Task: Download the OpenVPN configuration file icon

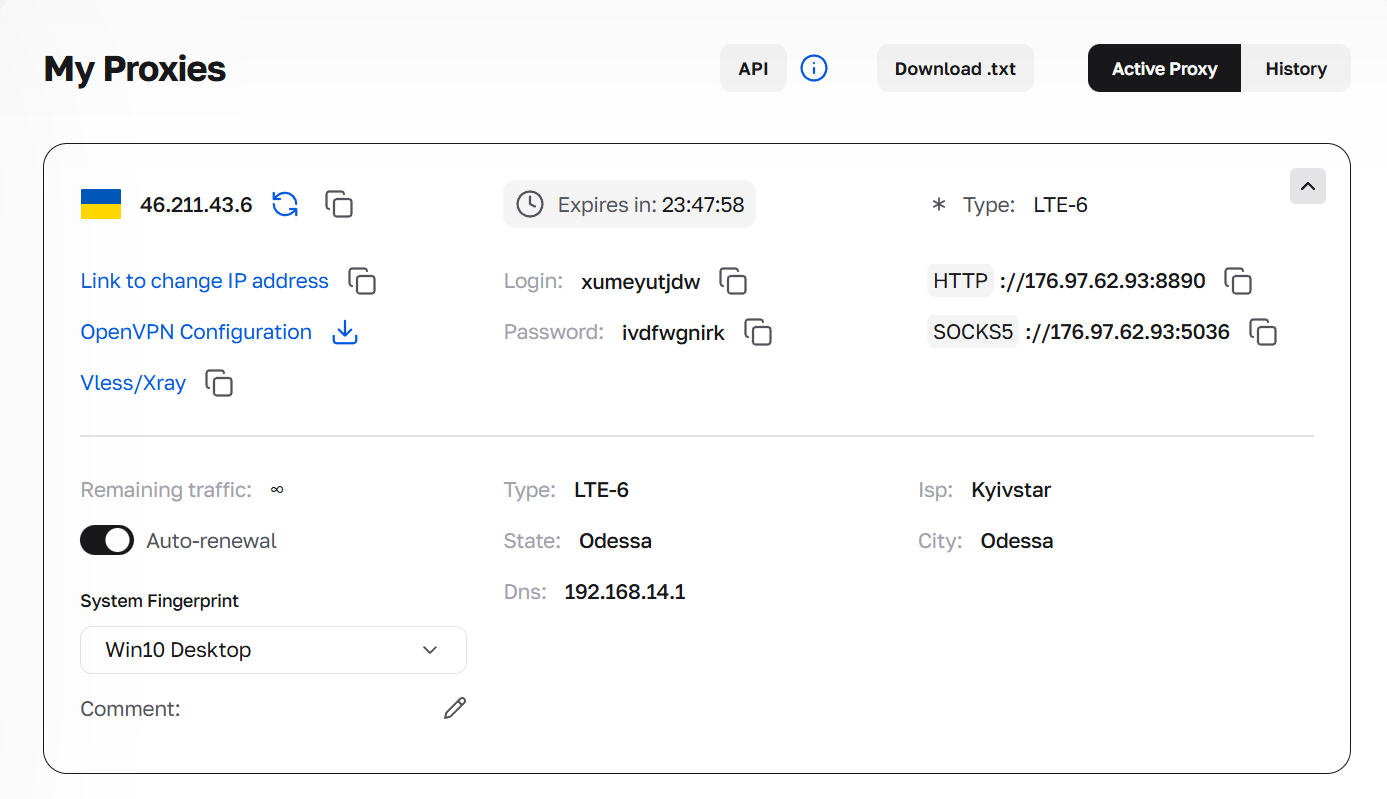Action: (x=345, y=332)
